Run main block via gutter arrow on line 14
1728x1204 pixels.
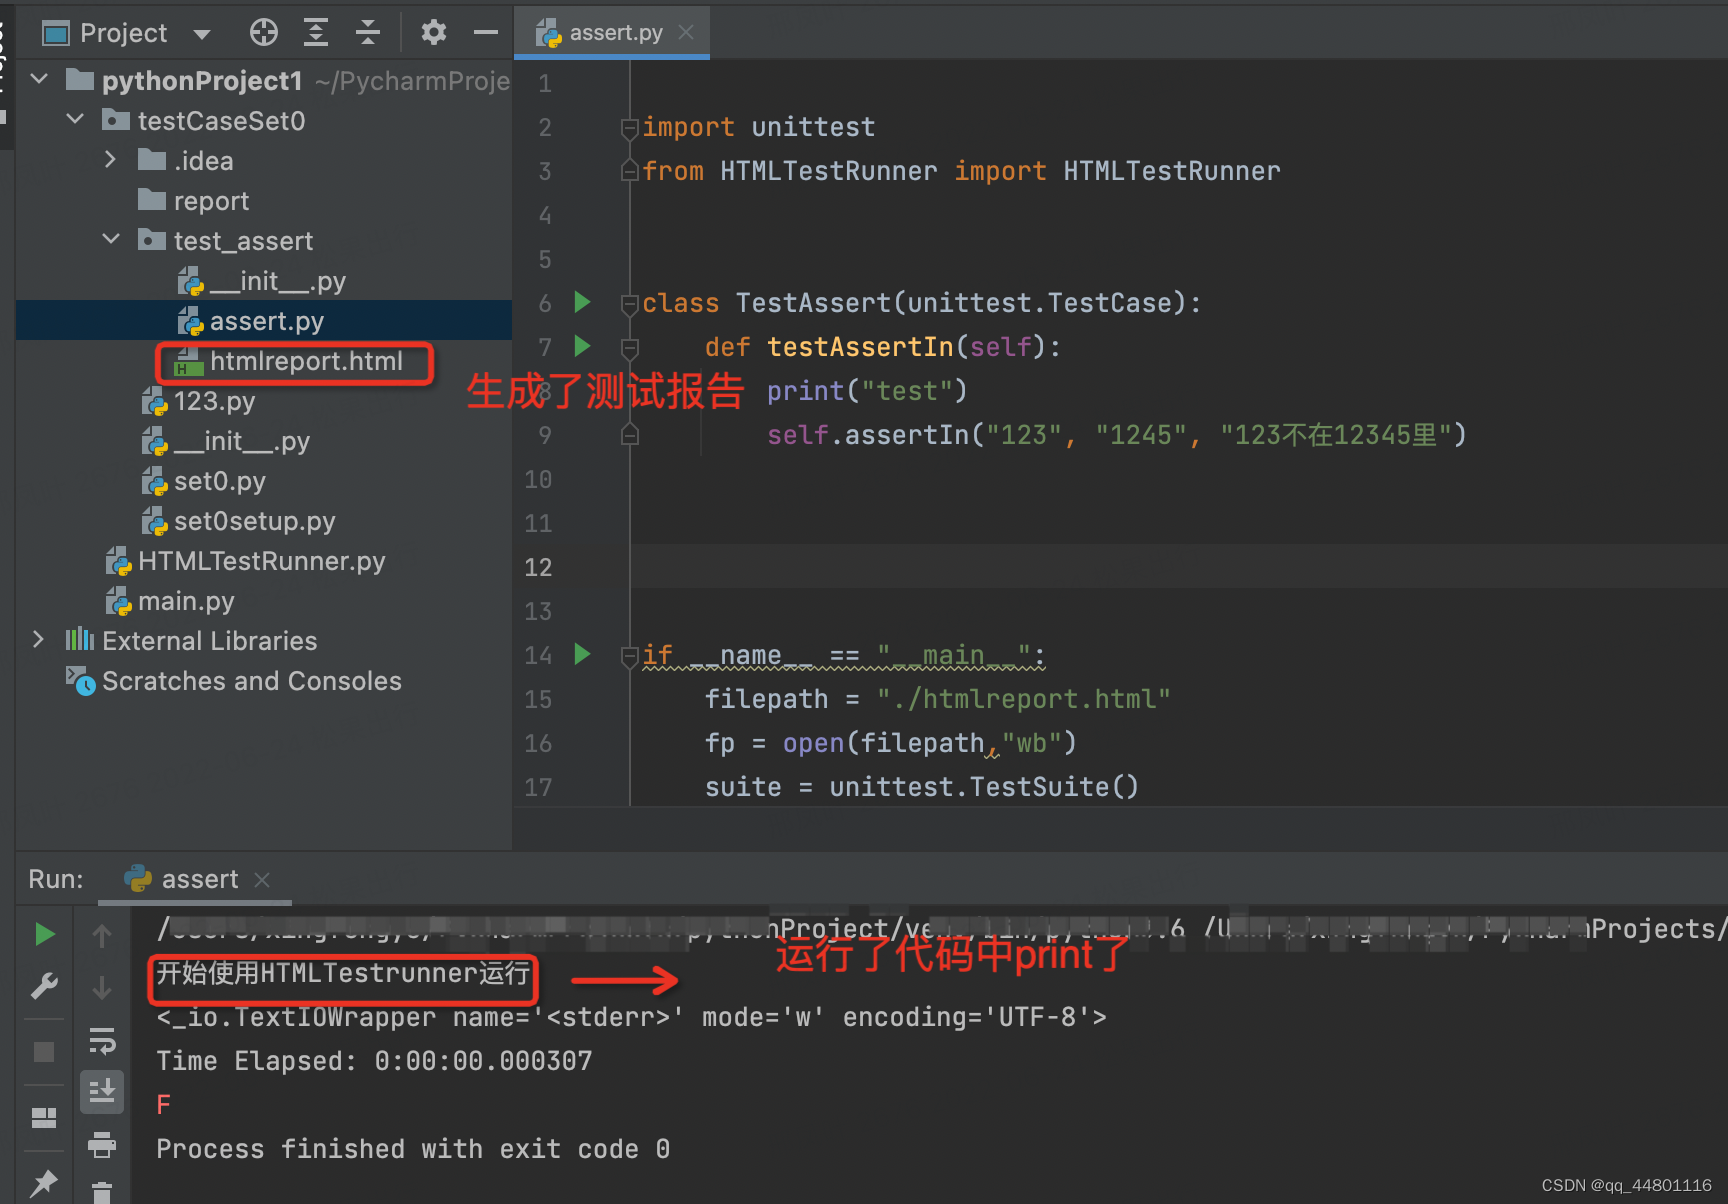tap(582, 654)
